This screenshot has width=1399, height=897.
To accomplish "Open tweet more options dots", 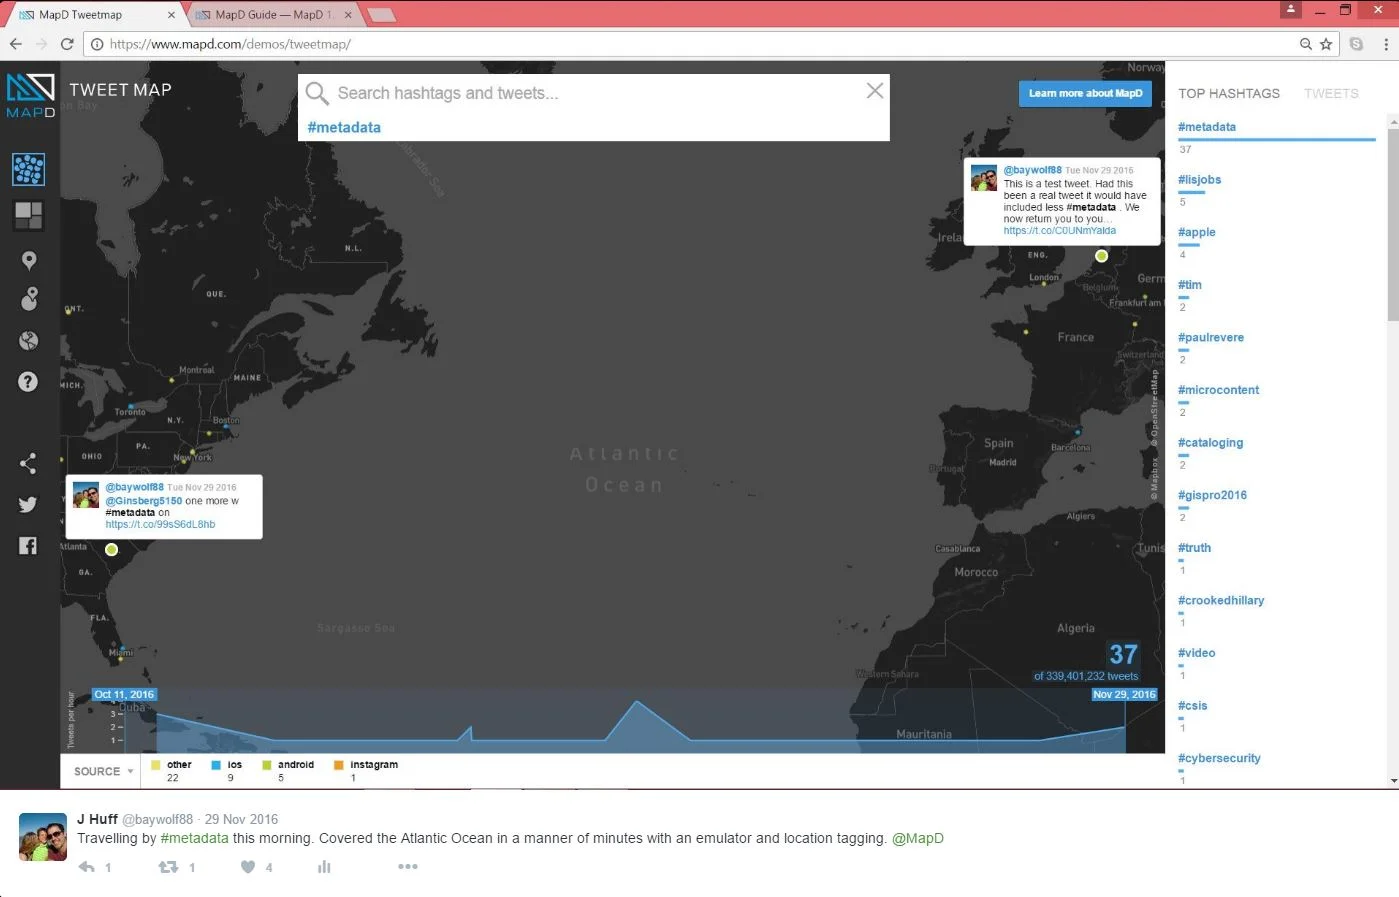I will coord(408,866).
